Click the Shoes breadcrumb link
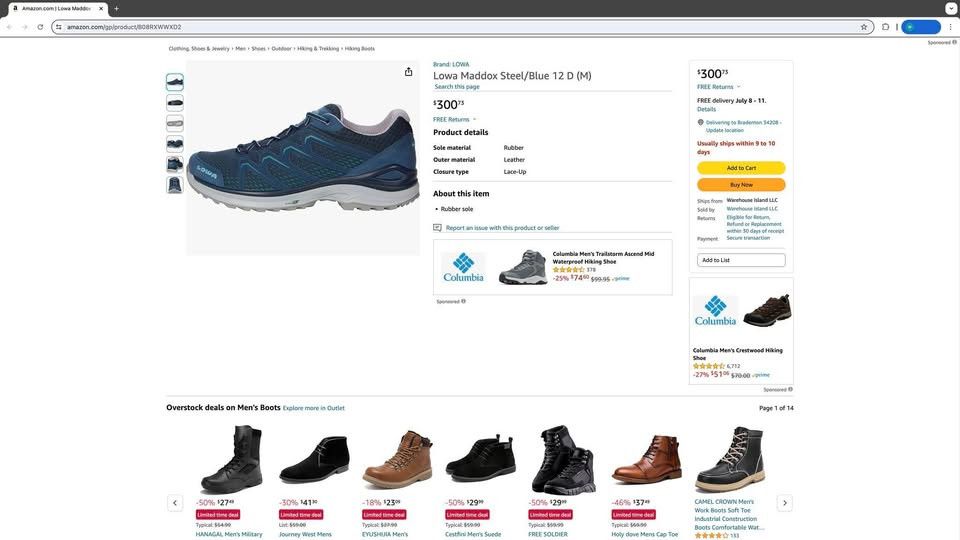This screenshot has height=540, width=960. [x=258, y=48]
